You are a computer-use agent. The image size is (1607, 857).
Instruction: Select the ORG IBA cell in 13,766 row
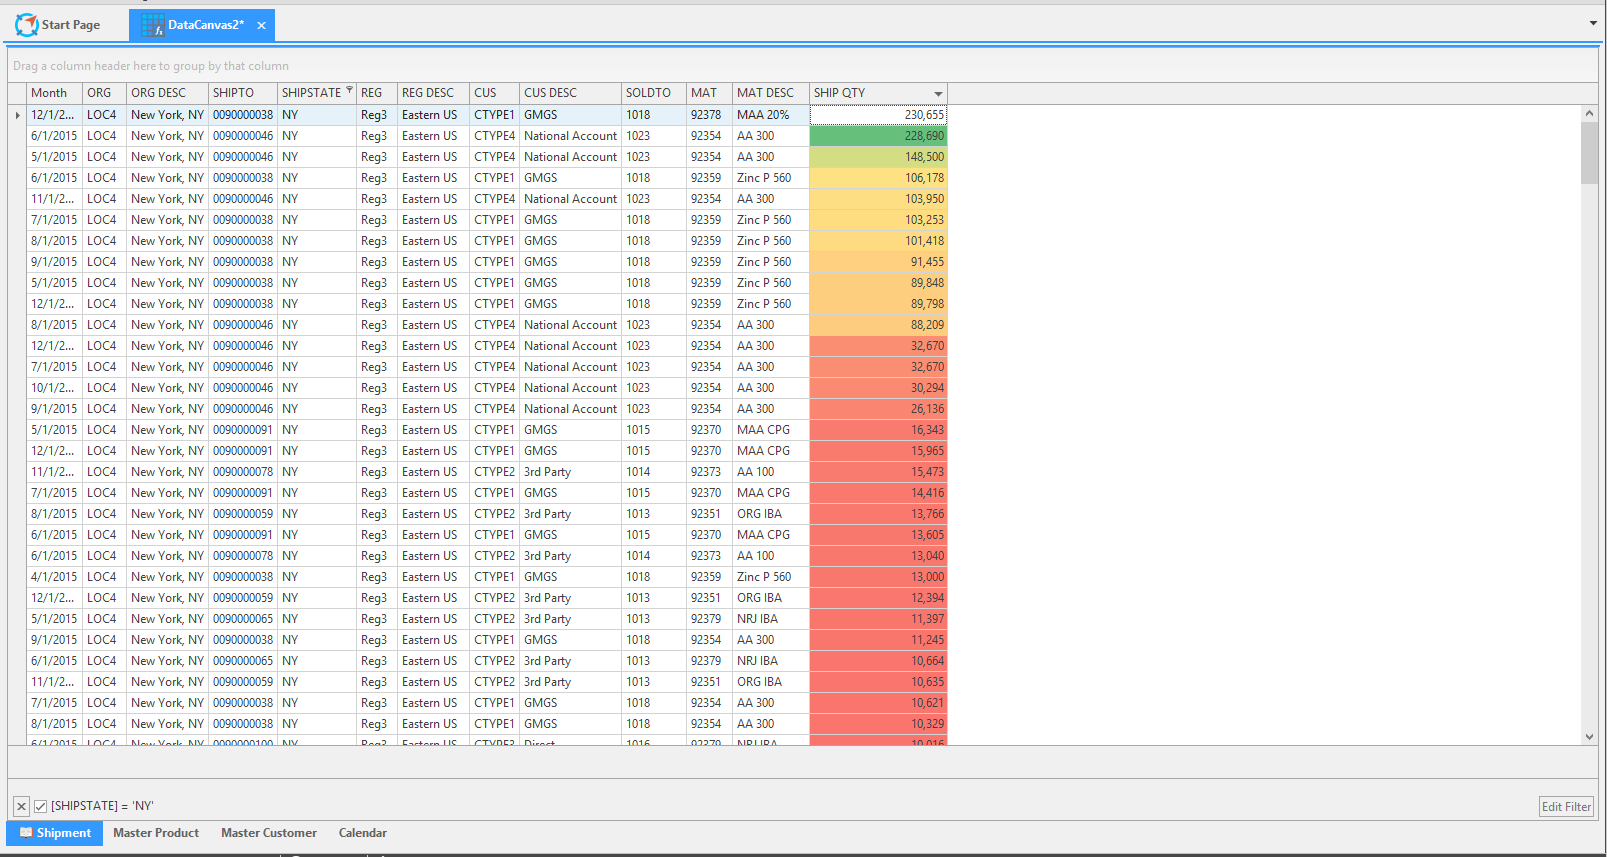pyautogui.click(x=771, y=514)
